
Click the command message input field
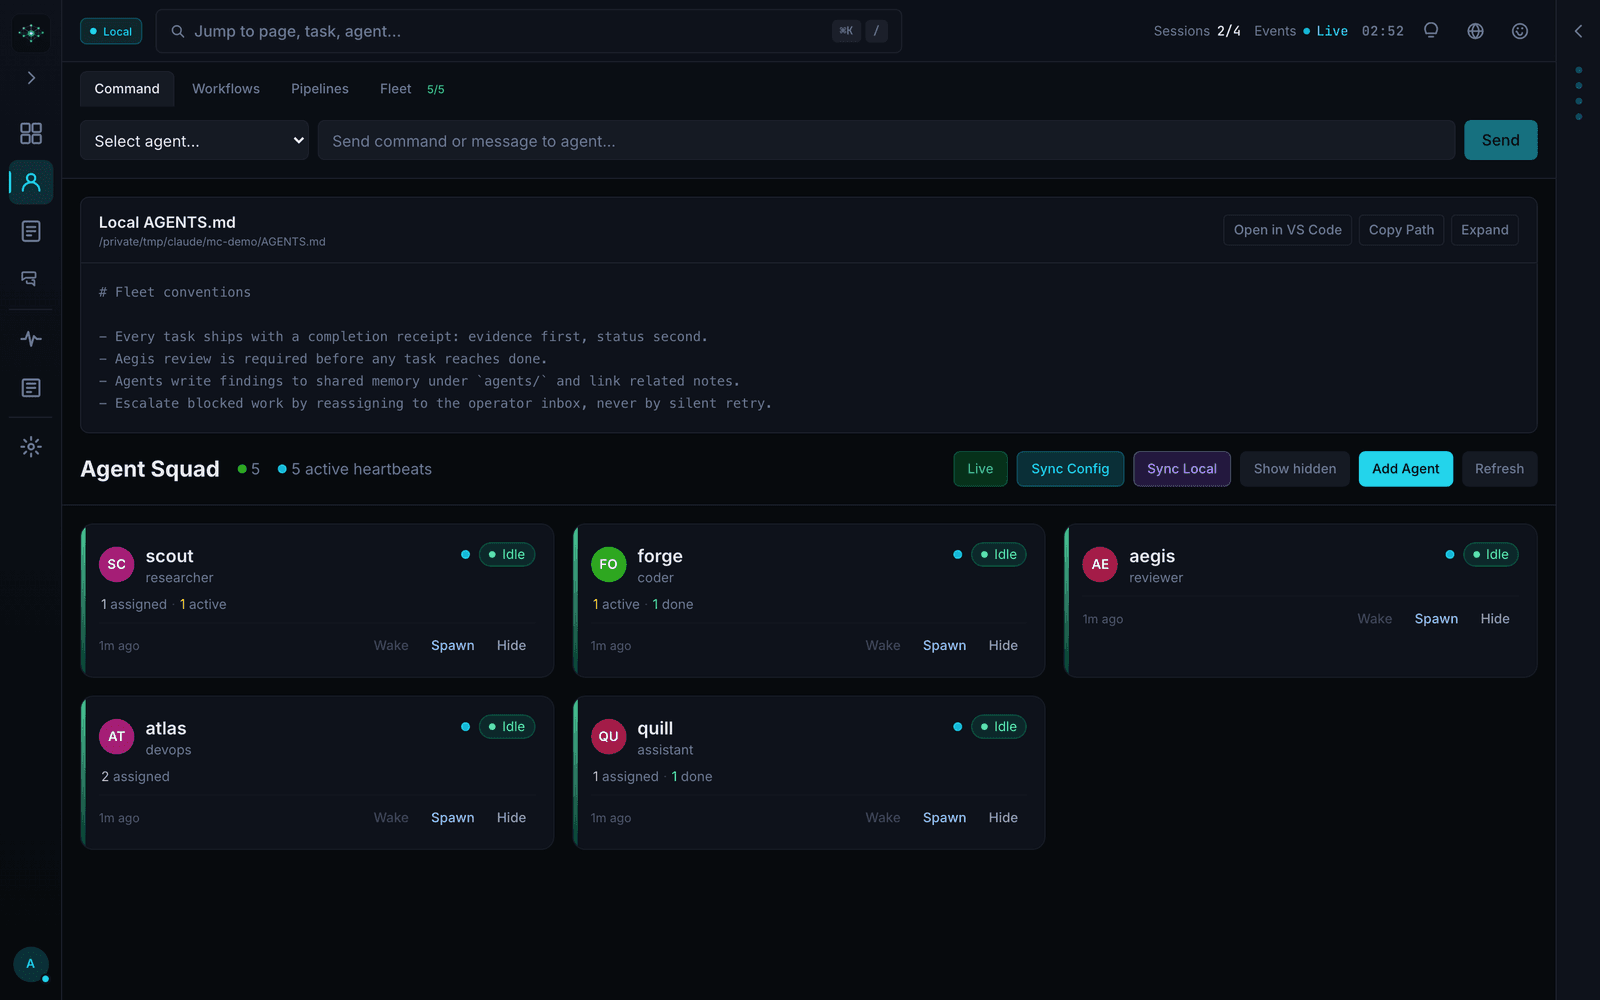886,141
